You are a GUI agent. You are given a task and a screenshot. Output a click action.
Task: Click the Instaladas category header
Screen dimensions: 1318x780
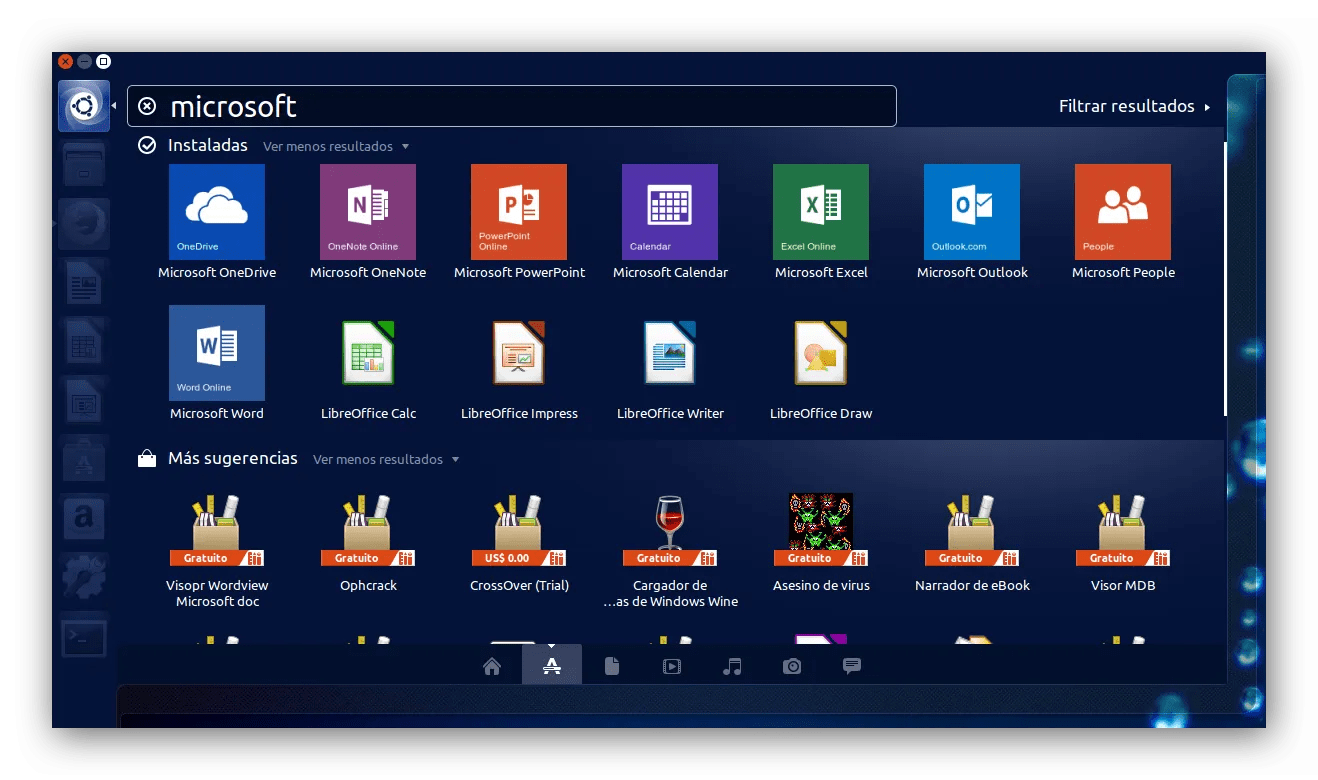[207, 145]
